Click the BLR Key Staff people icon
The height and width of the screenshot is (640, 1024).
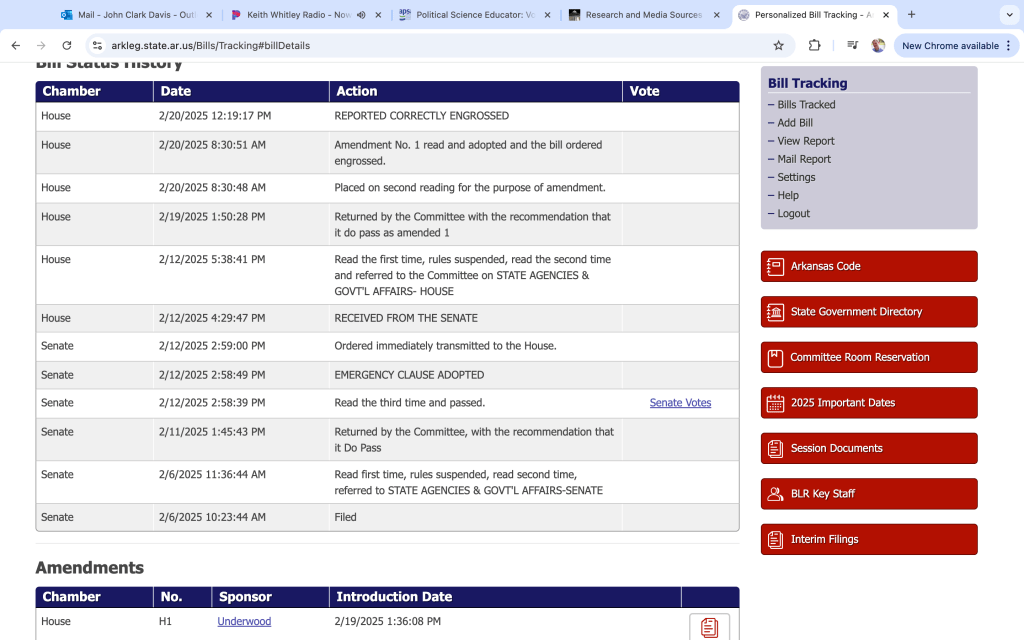click(x=775, y=494)
